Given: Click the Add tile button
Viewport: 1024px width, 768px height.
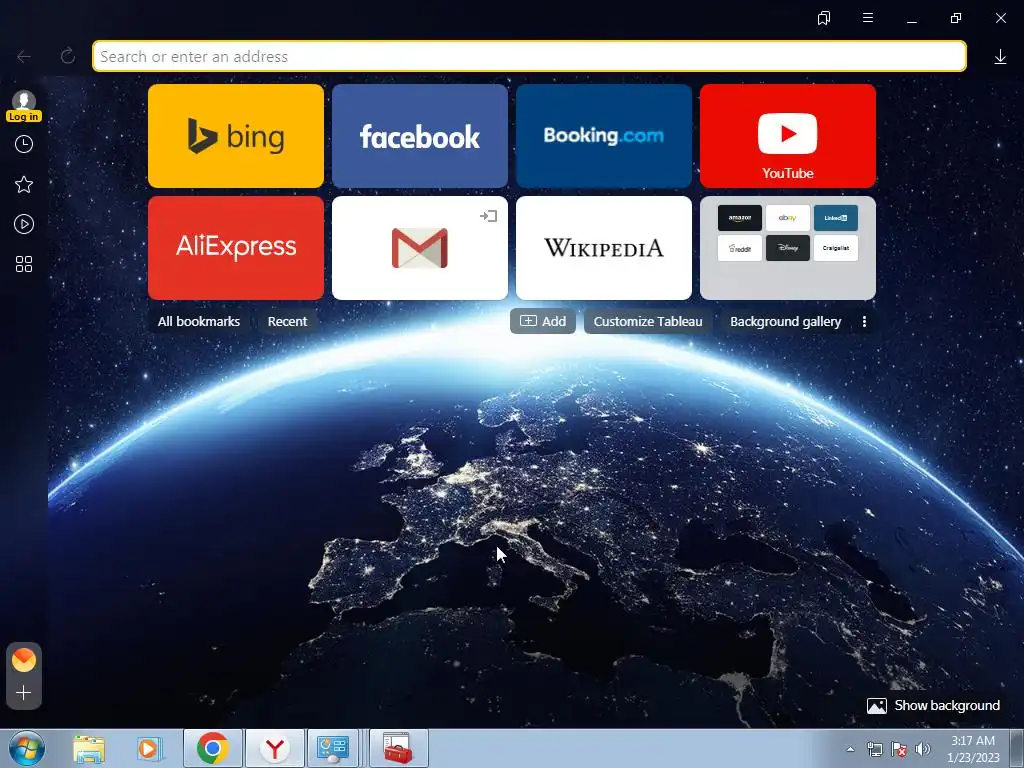Looking at the screenshot, I should [543, 321].
